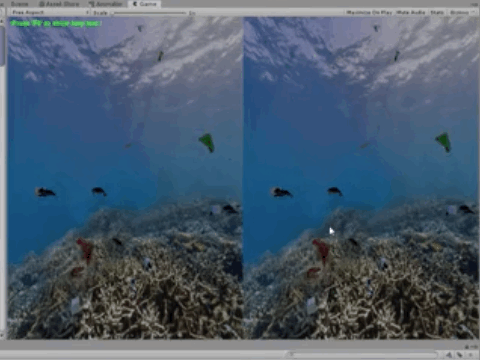Click the green fish in the left eye view

tap(207, 142)
